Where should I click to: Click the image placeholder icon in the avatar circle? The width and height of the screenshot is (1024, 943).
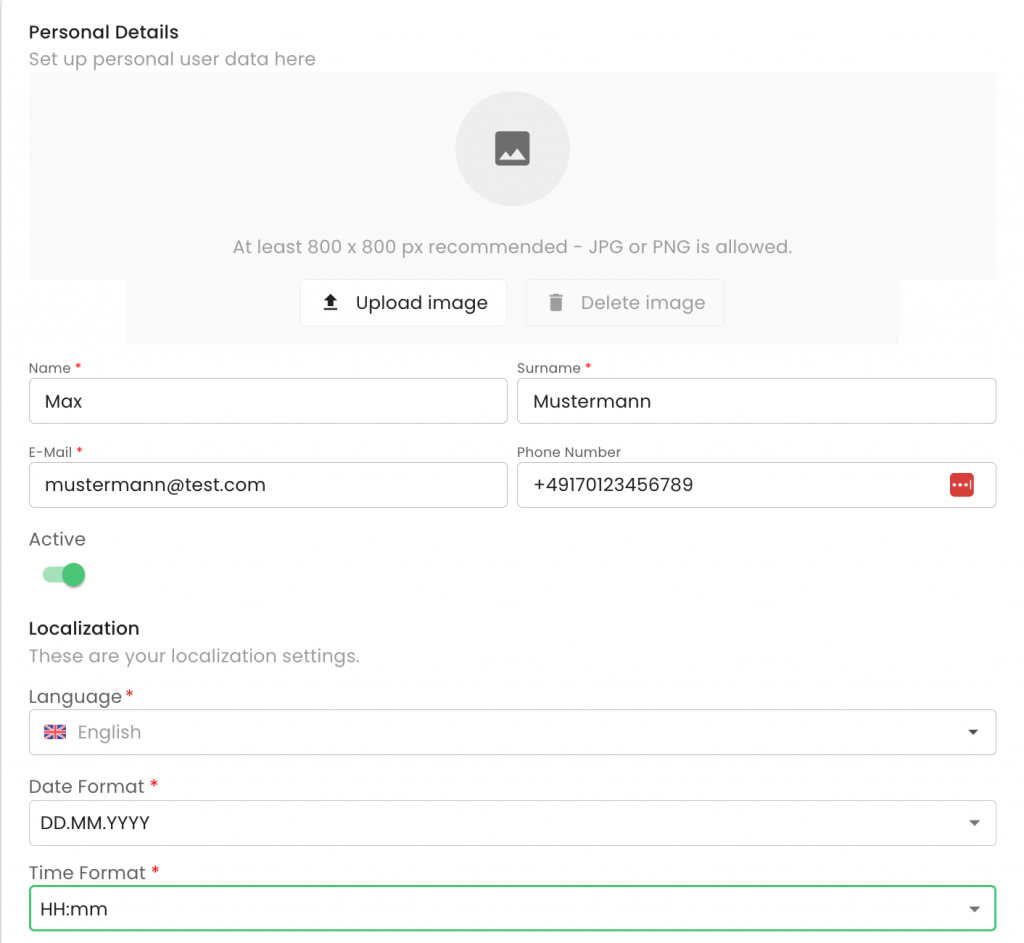[x=512, y=148]
